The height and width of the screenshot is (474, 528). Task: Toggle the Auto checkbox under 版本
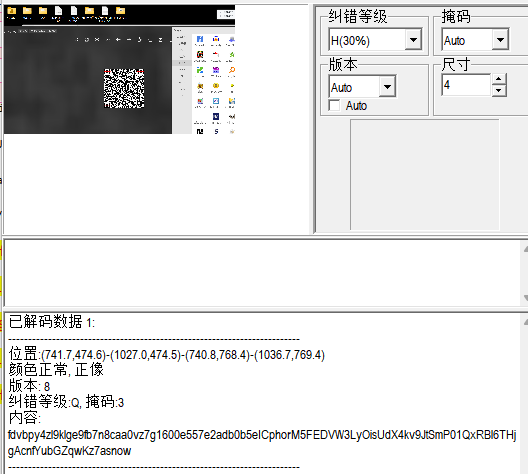pyautogui.click(x=334, y=106)
